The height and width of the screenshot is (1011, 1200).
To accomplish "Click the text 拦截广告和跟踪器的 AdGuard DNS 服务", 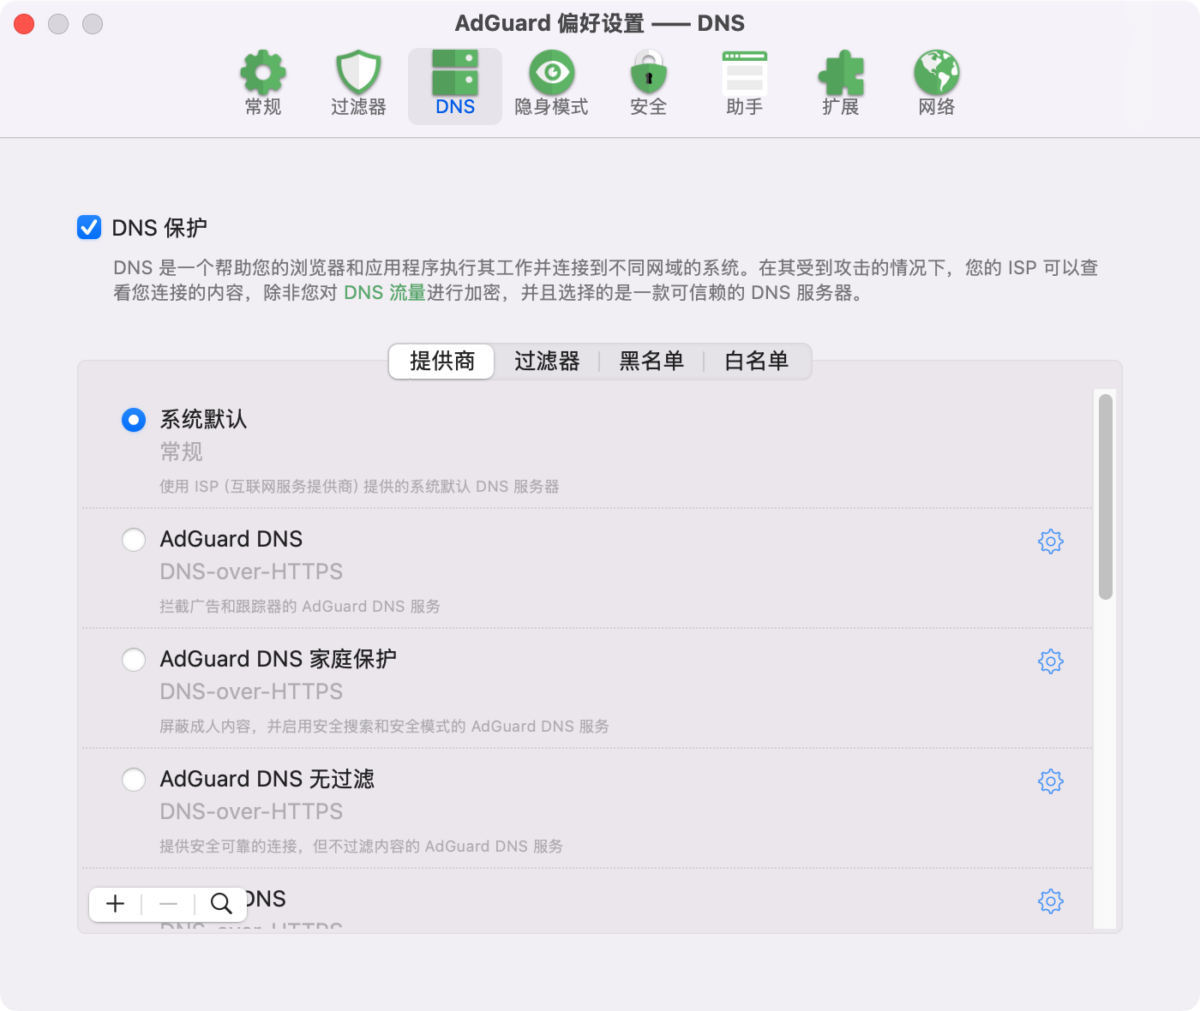I will (300, 606).
